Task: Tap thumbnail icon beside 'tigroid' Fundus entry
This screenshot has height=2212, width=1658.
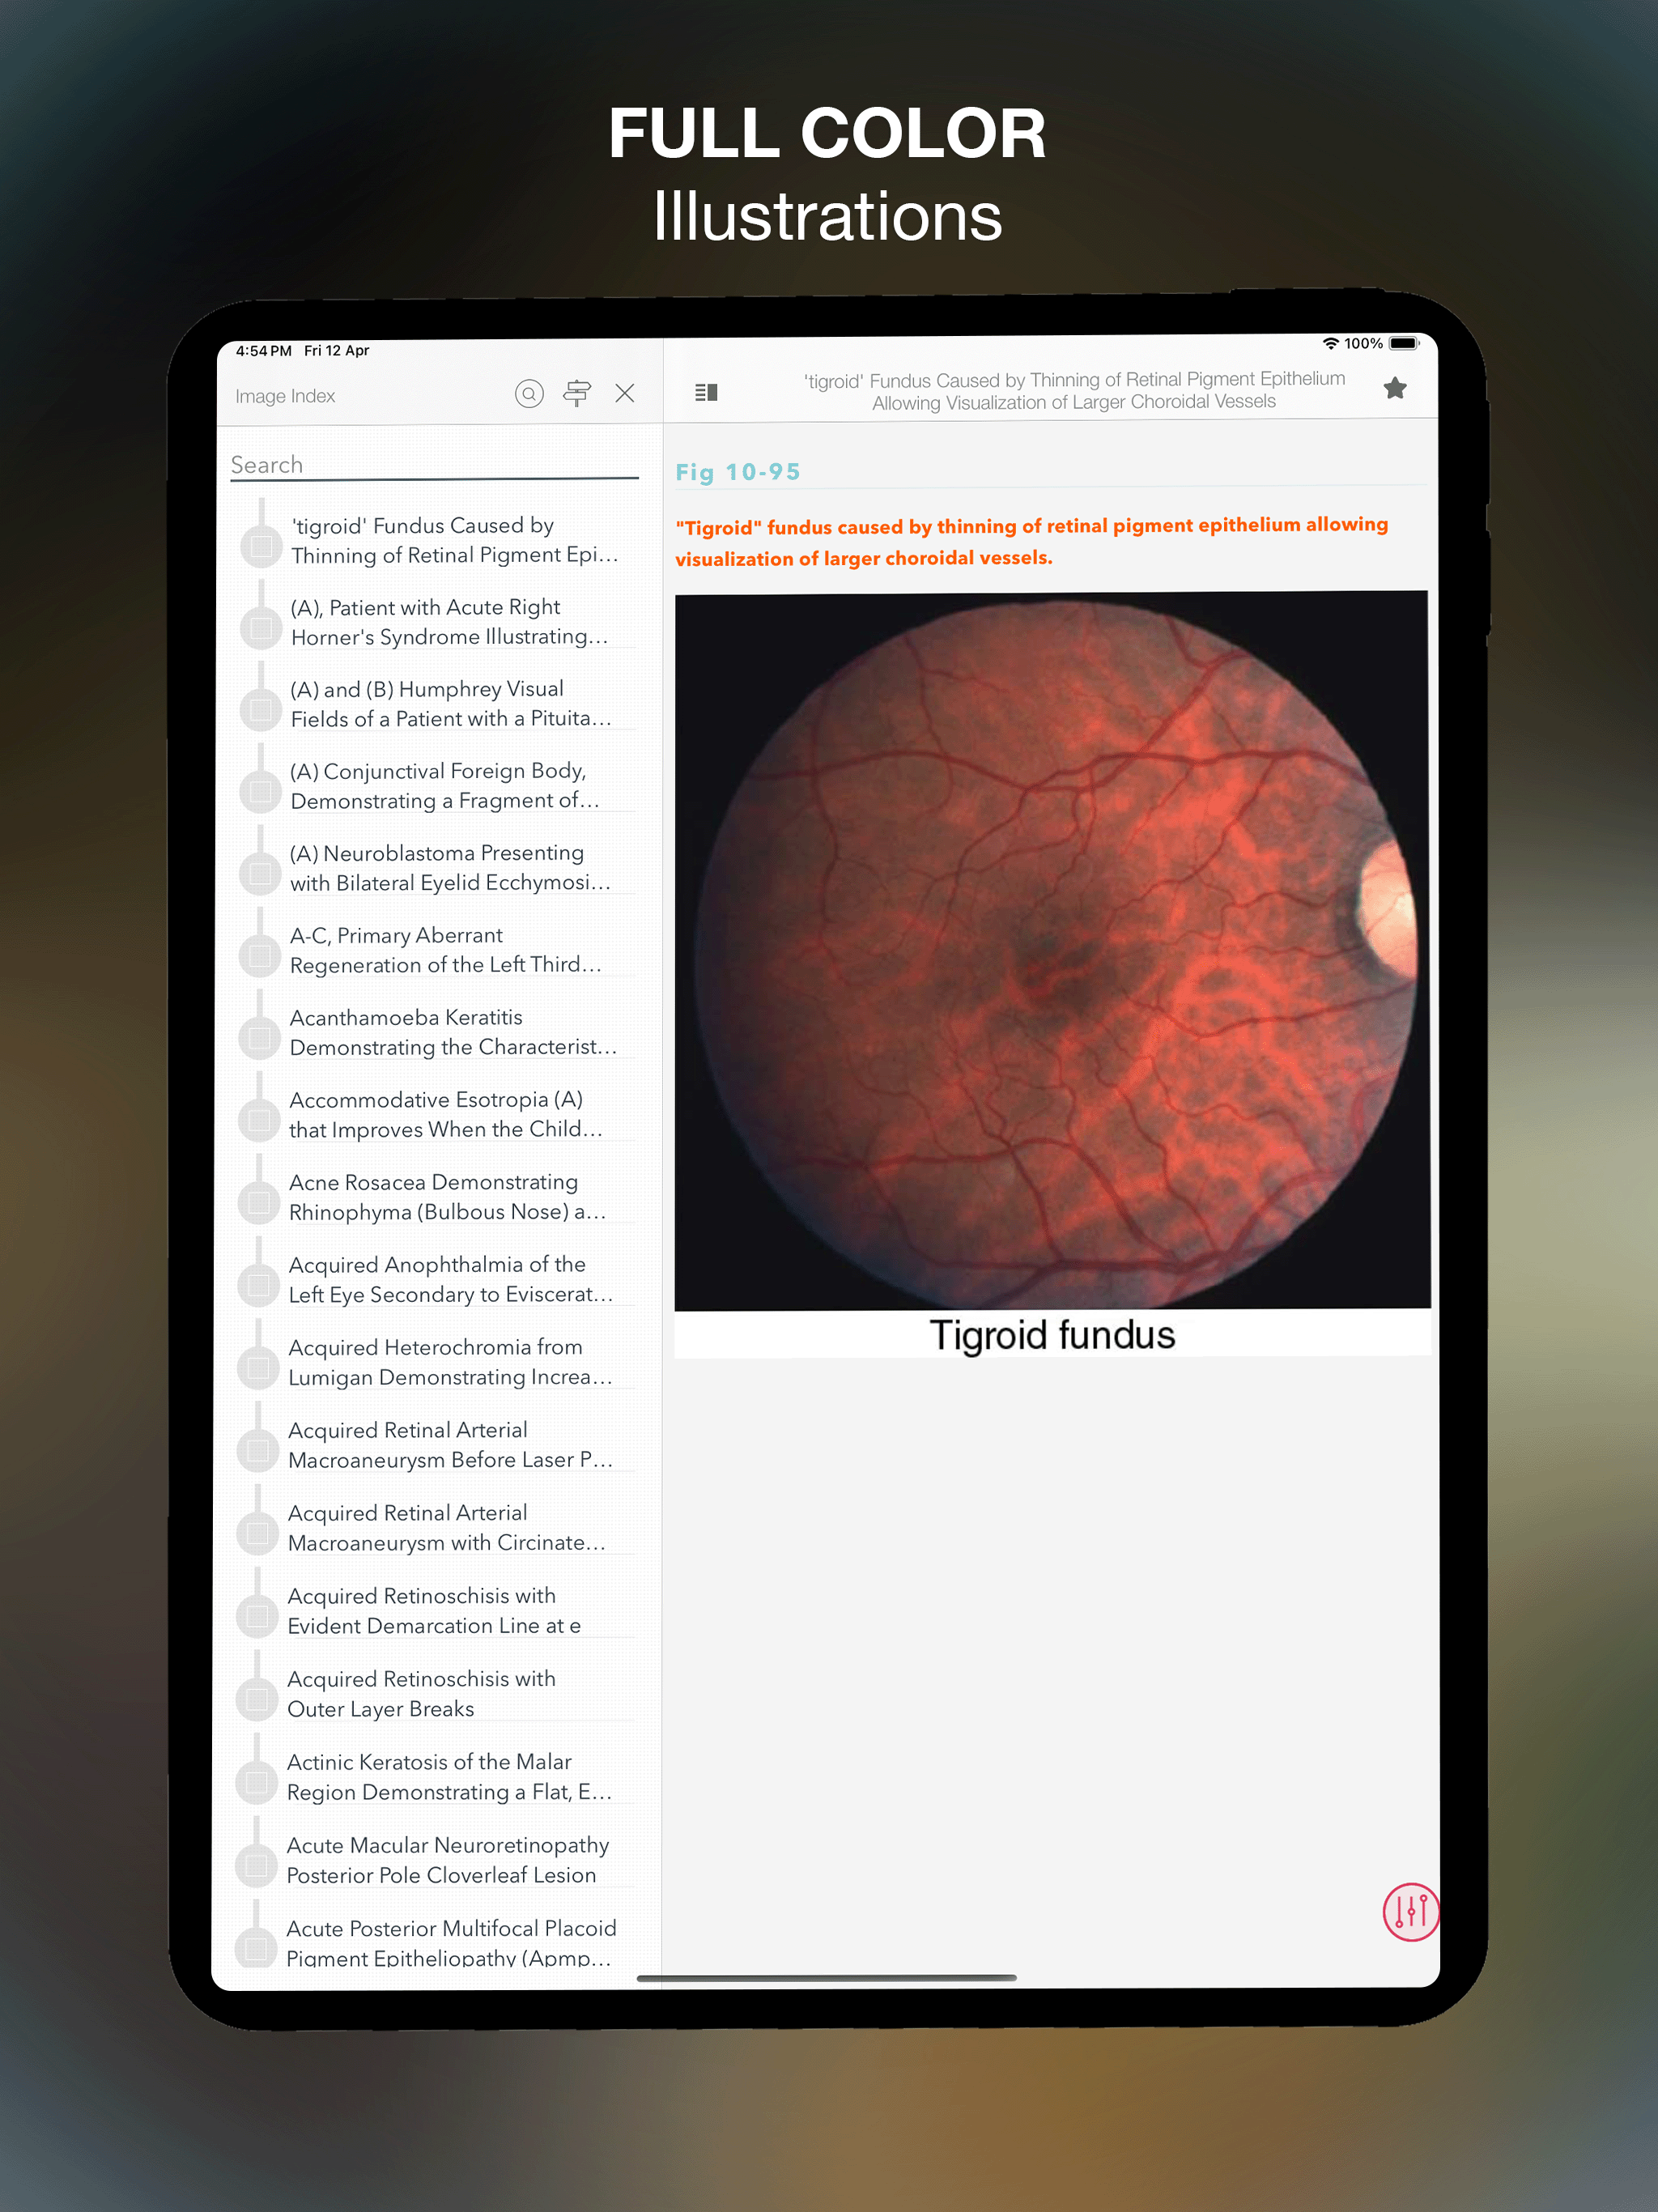Action: point(261,546)
